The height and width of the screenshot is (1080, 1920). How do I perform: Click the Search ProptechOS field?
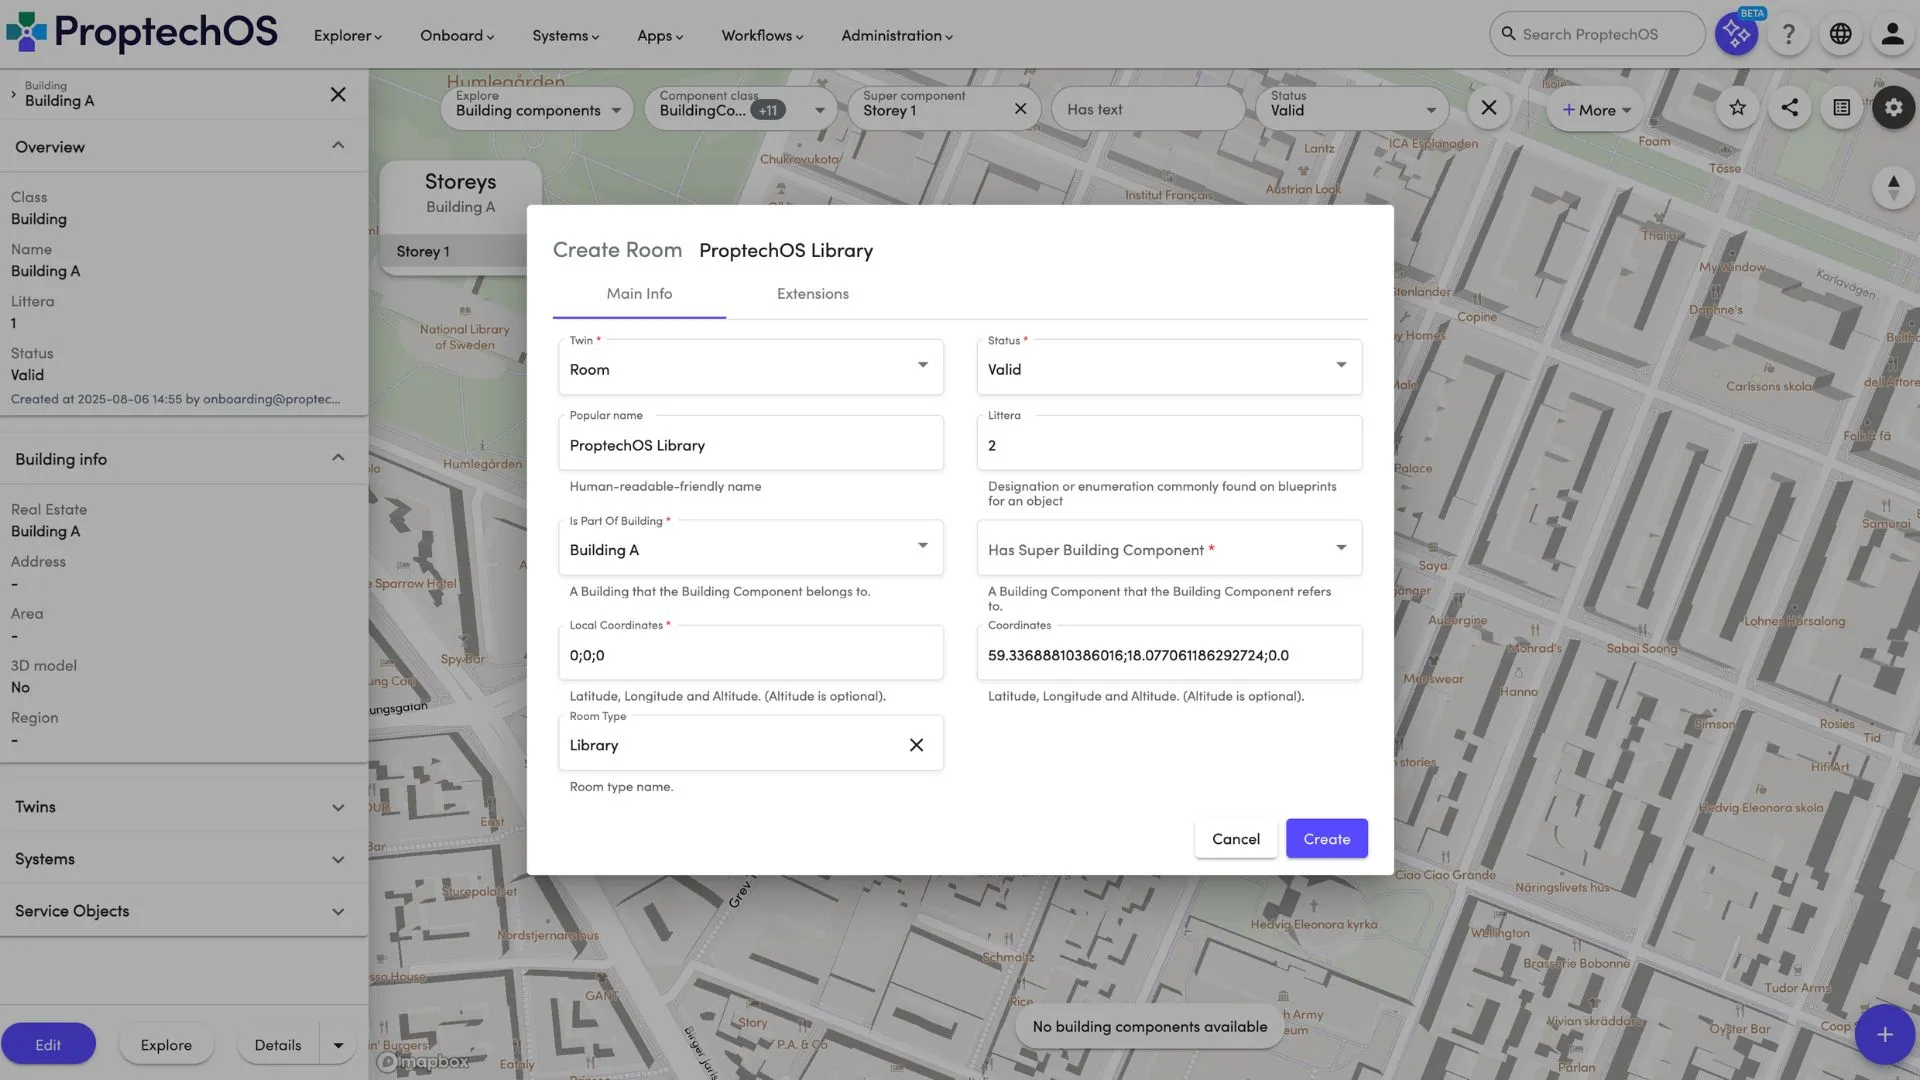tap(1597, 34)
